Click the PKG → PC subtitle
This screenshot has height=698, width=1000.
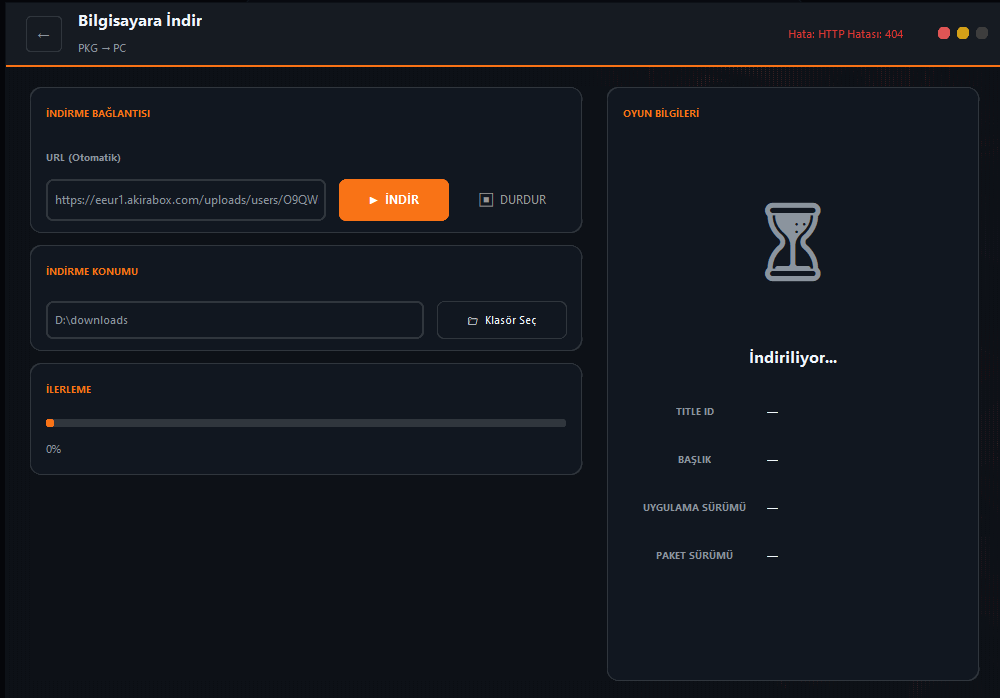pos(102,48)
